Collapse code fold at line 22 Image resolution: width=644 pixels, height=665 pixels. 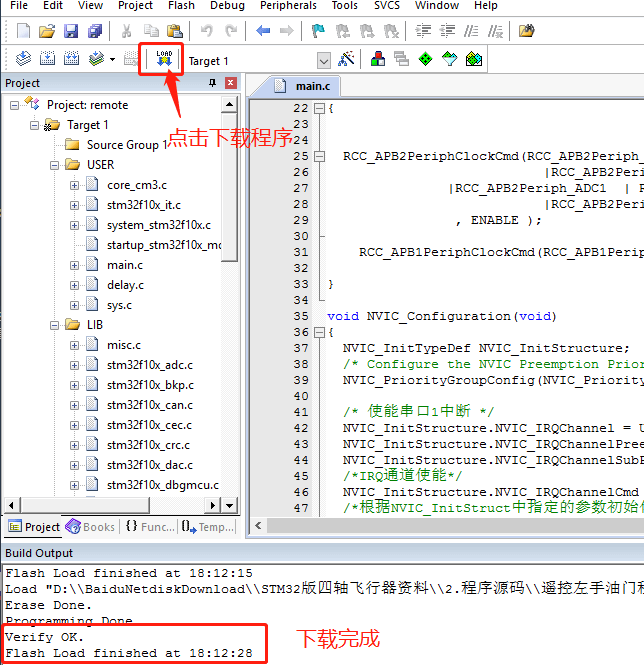(x=319, y=108)
